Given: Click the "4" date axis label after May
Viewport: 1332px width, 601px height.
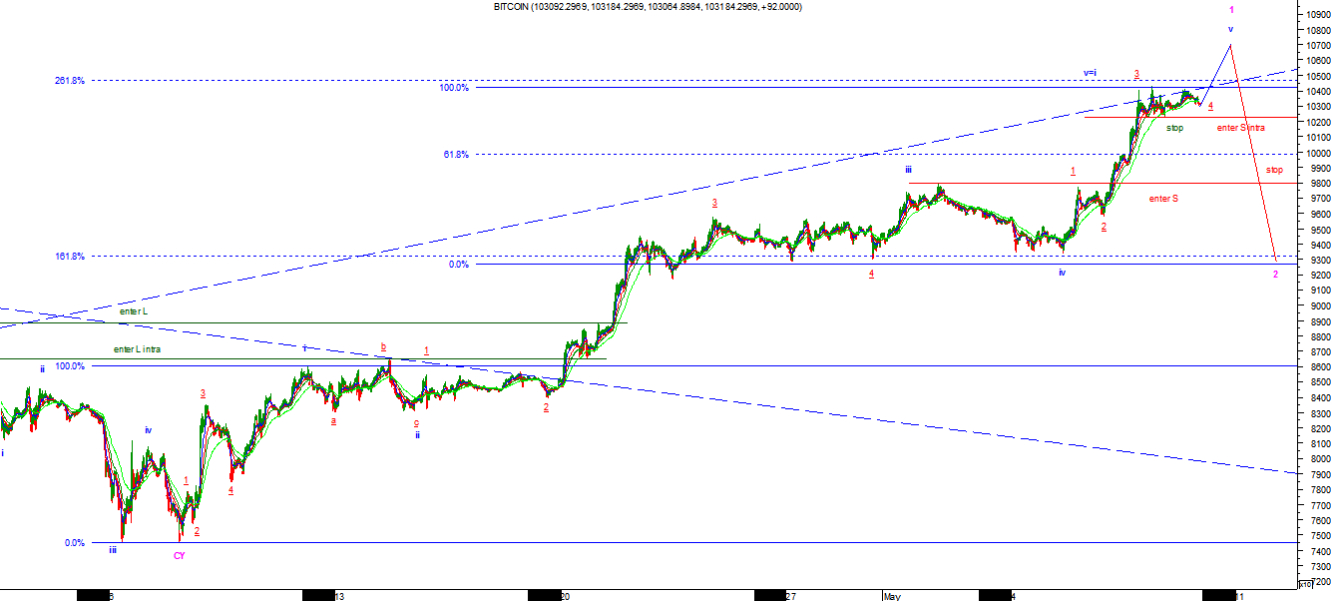Looking at the screenshot, I should [x=1014, y=596].
